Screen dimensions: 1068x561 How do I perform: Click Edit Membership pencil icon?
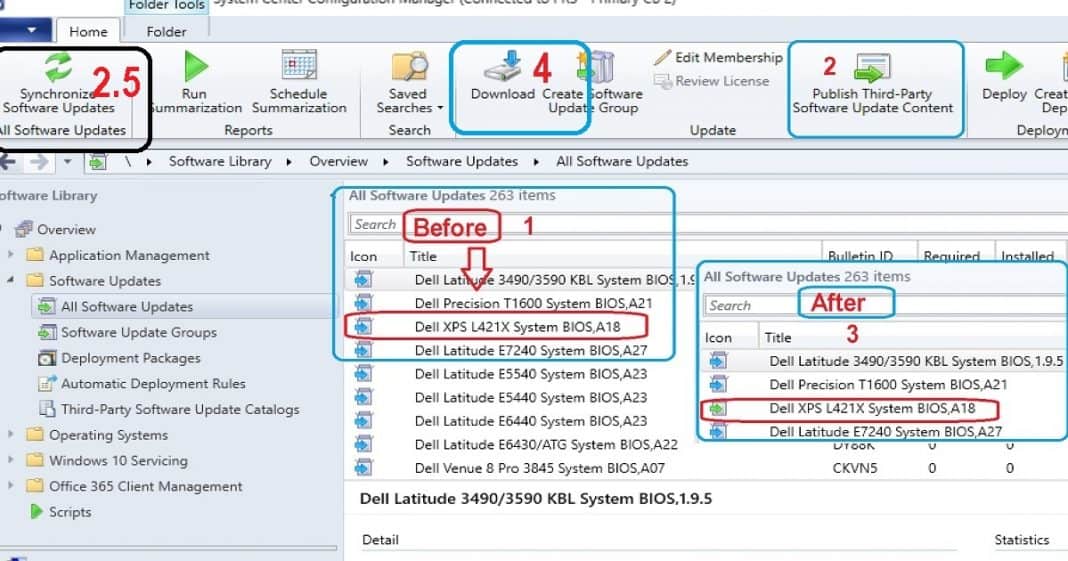click(663, 57)
